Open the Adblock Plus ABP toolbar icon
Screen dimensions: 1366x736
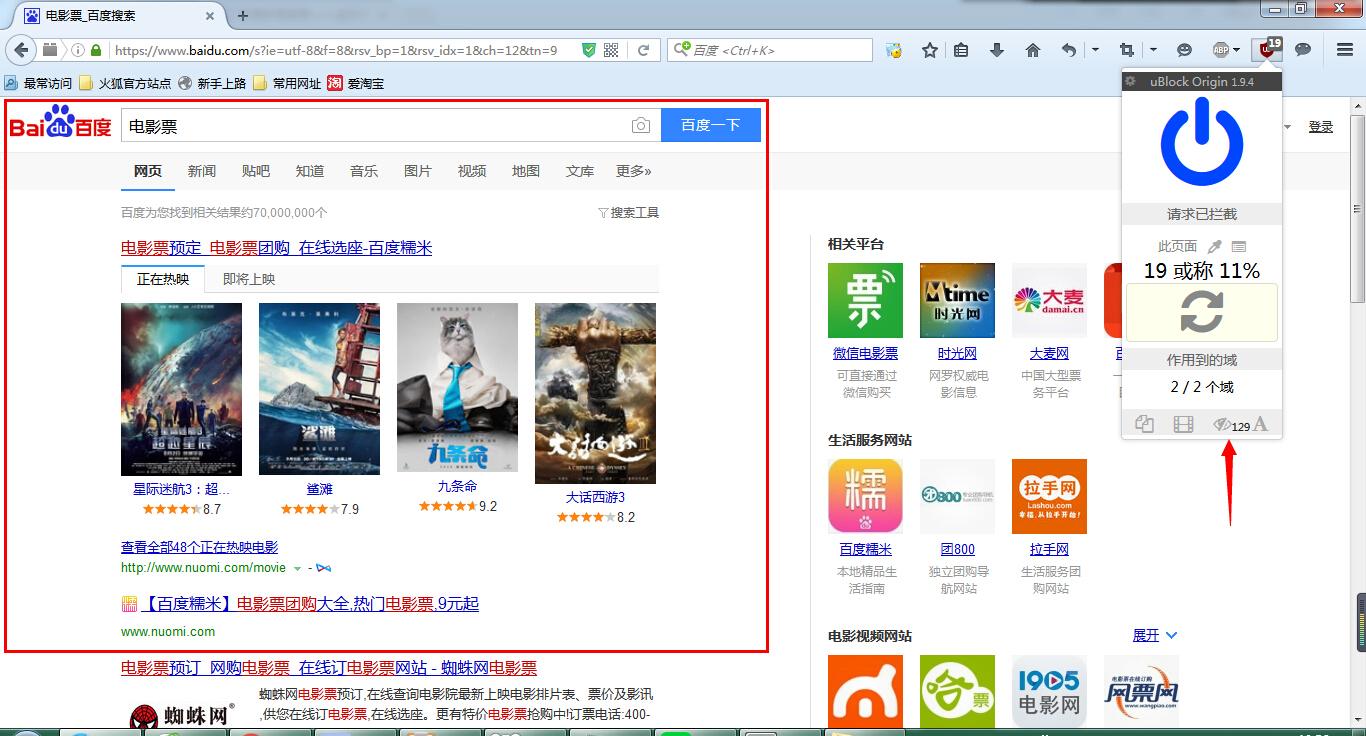click(1221, 50)
